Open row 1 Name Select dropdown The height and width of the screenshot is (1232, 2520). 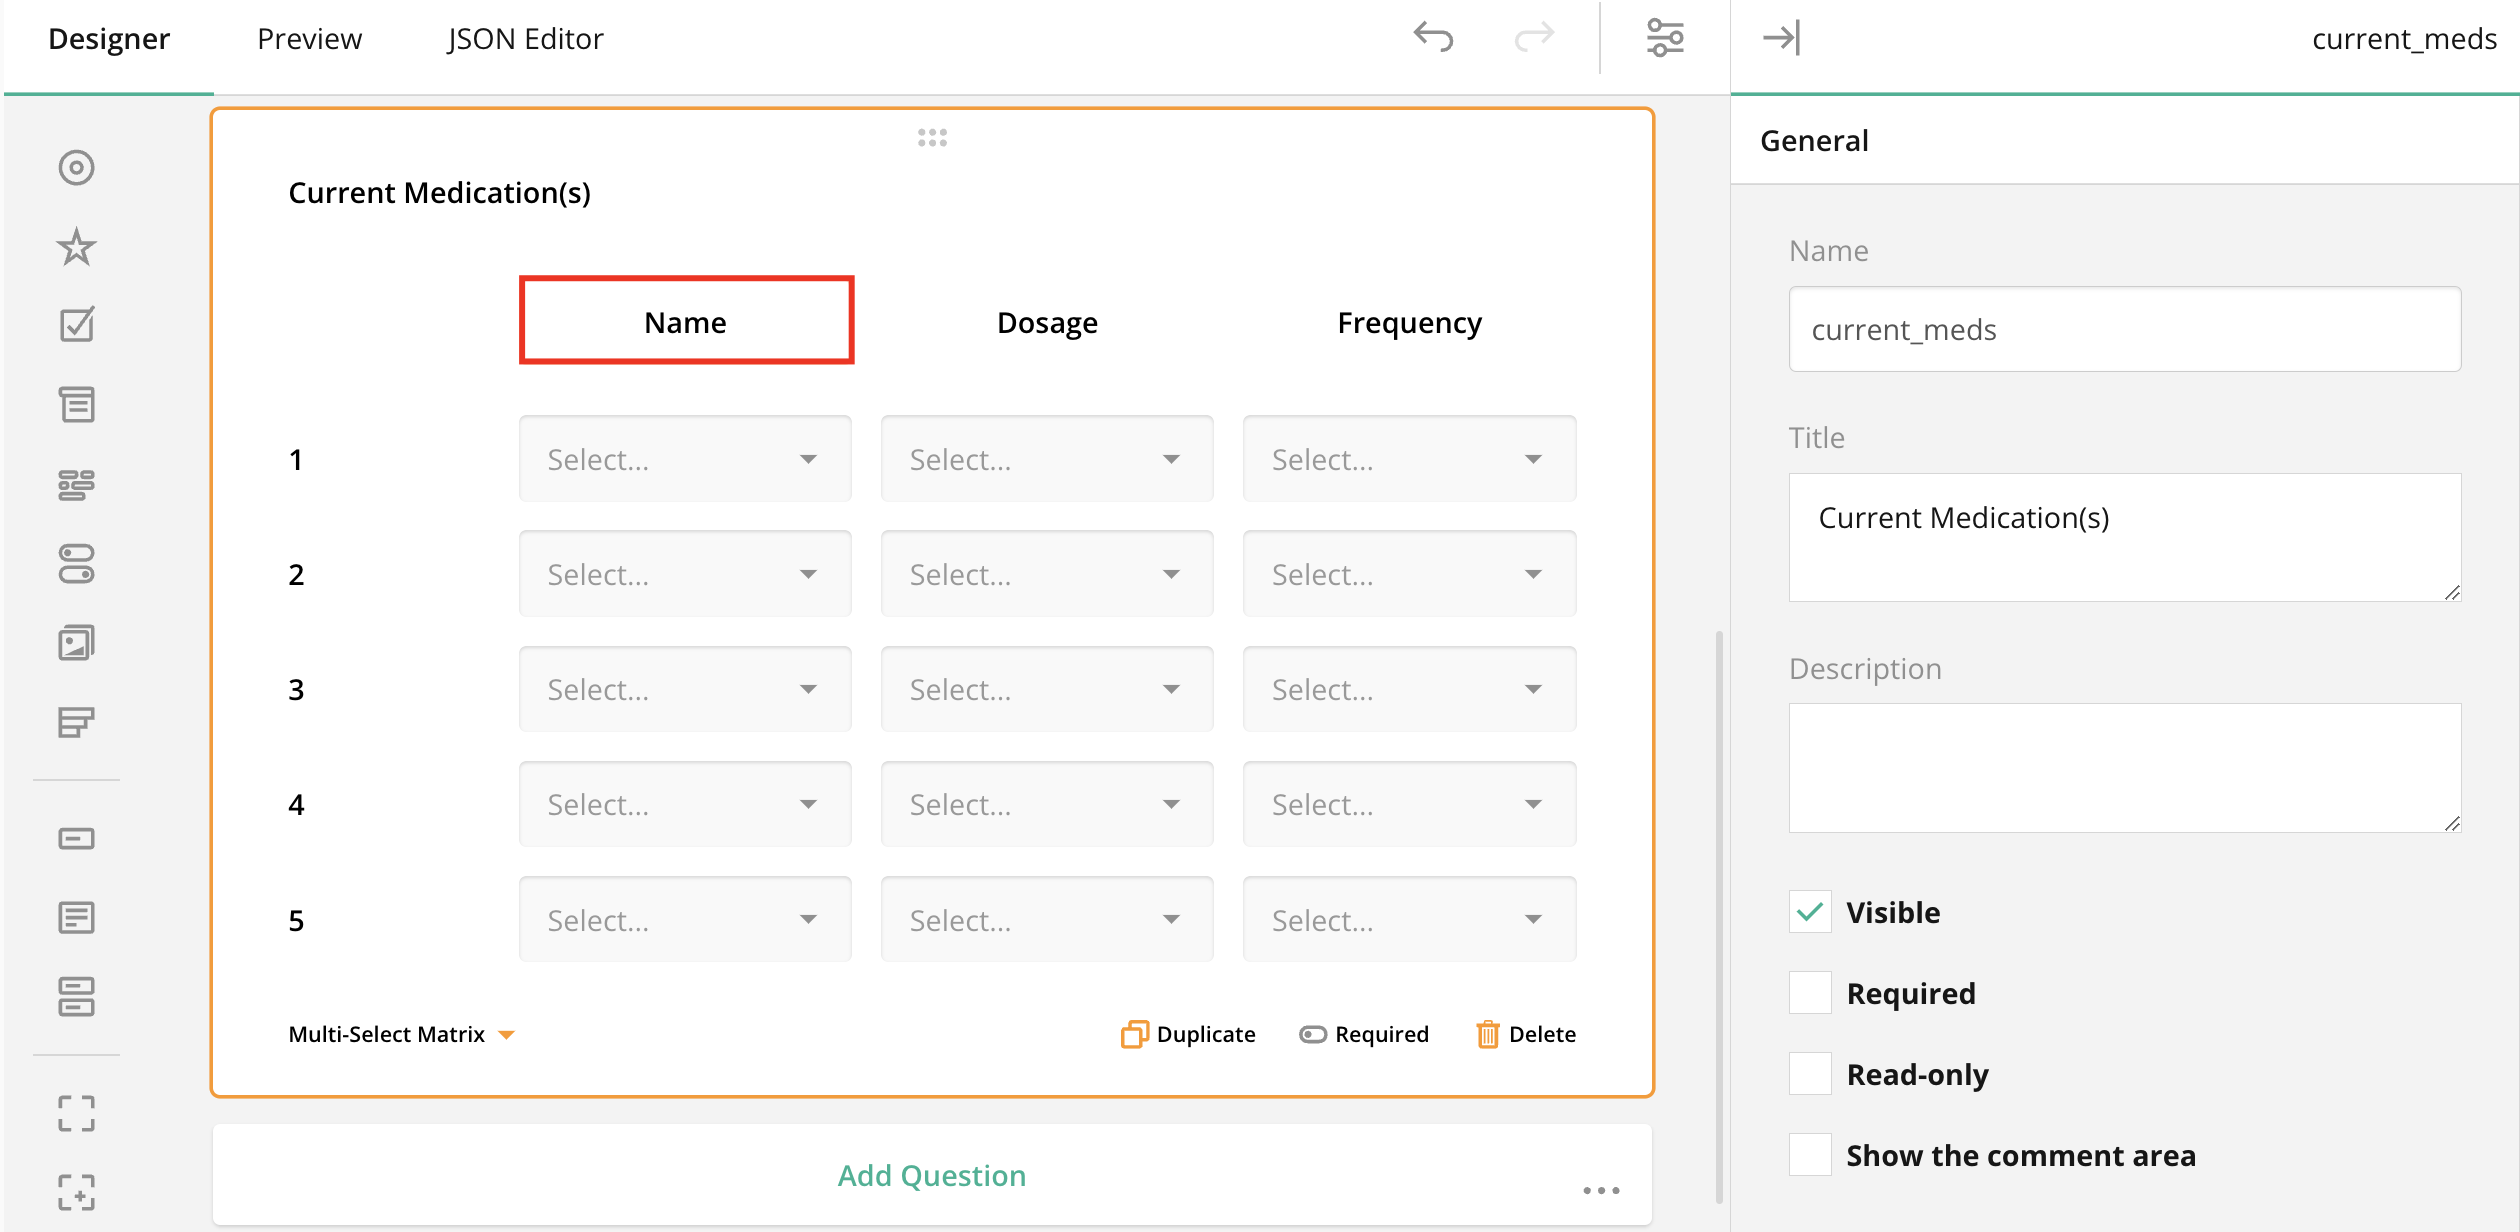(685, 459)
